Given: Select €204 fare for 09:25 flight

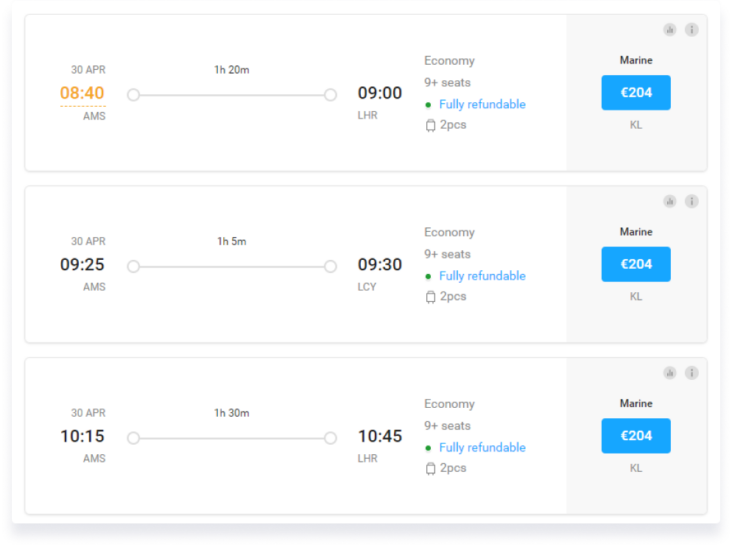Looking at the screenshot, I should click(635, 264).
